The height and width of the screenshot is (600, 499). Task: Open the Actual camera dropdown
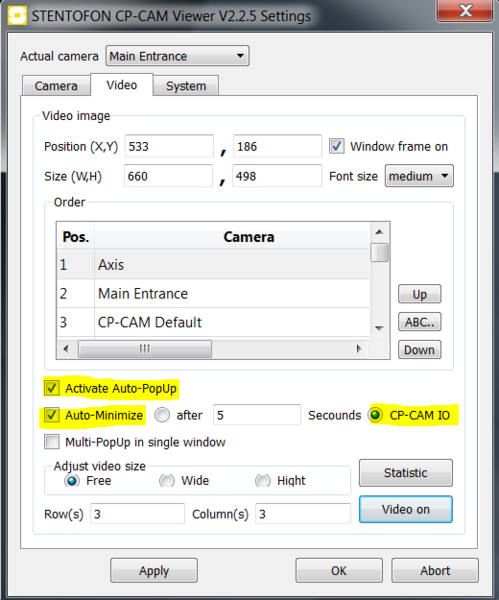tap(178, 56)
